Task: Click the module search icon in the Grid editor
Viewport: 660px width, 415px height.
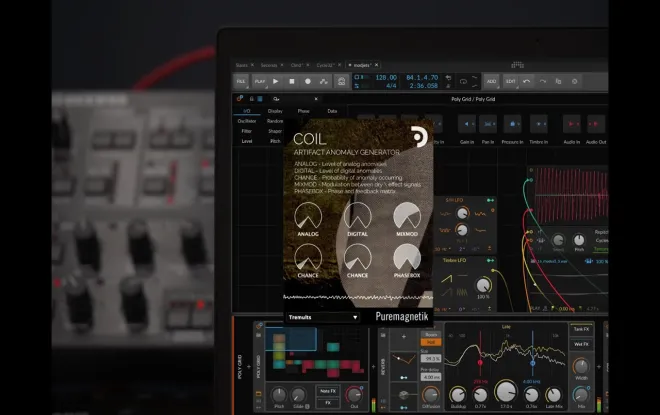Action: 276,99
